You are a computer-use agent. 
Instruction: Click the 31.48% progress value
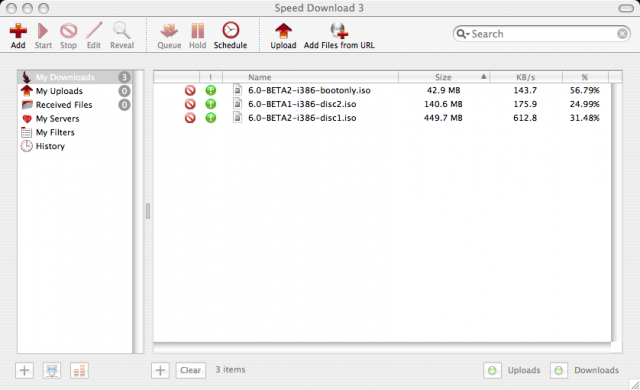[584, 118]
